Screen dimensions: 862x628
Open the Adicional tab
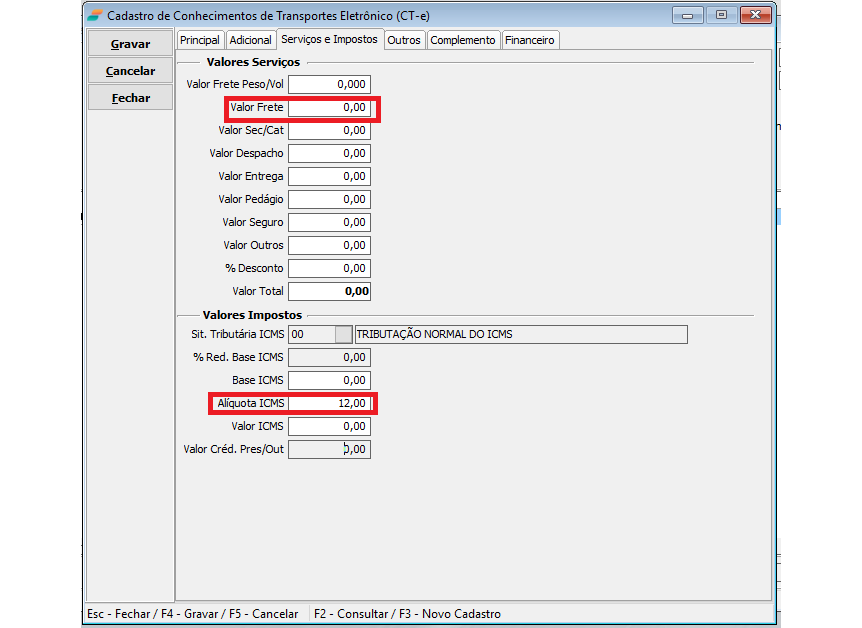click(250, 40)
